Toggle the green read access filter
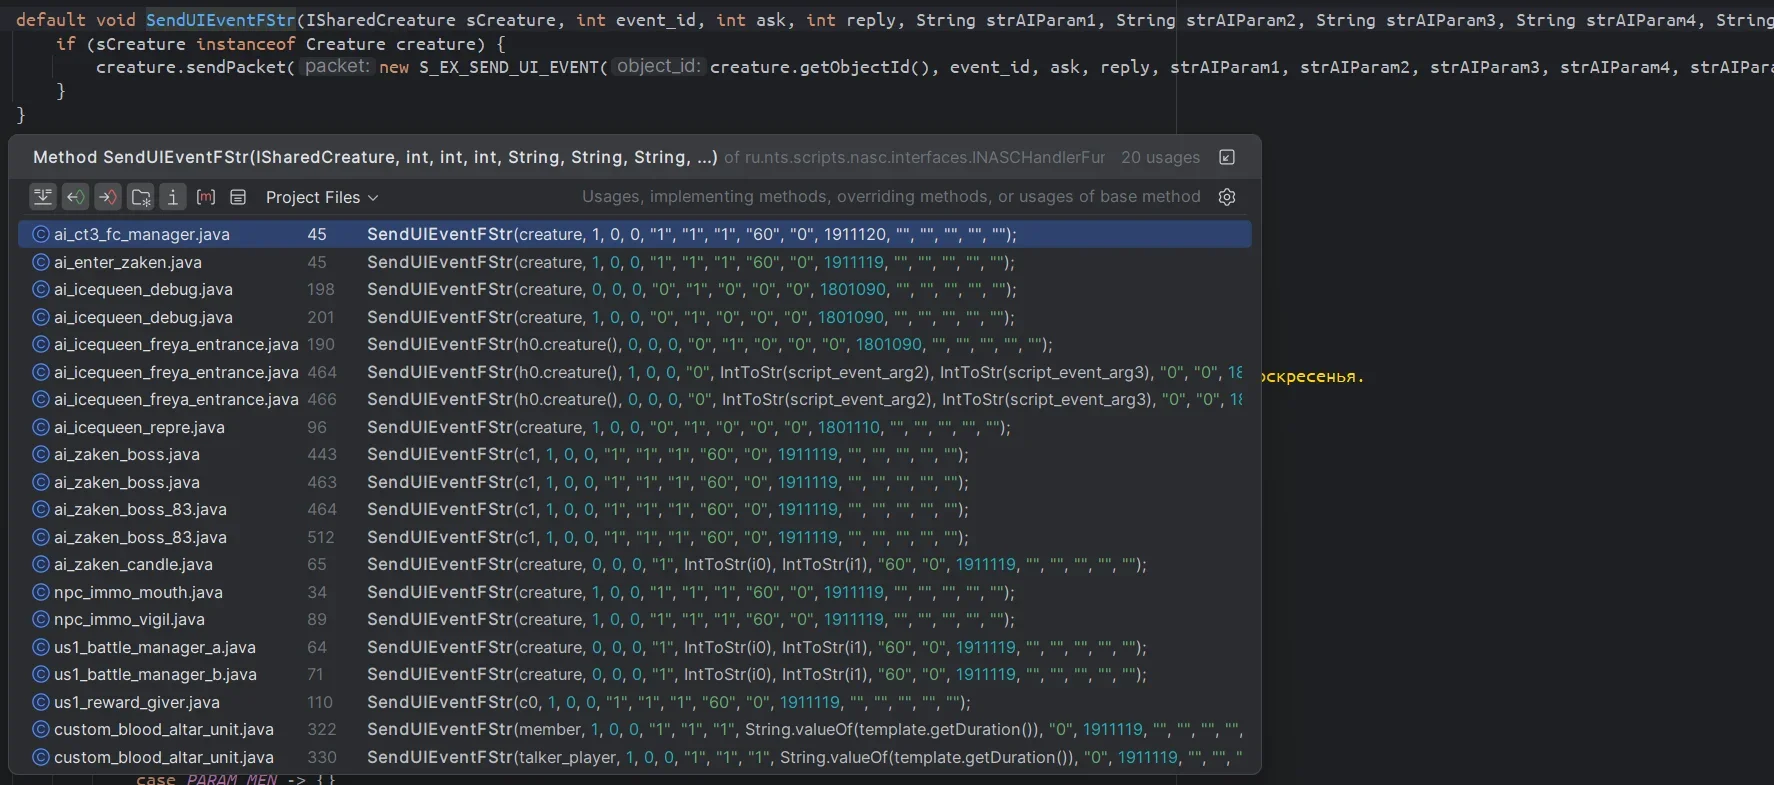Image resolution: width=1774 pixels, height=785 pixels. click(x=75, y=197)
